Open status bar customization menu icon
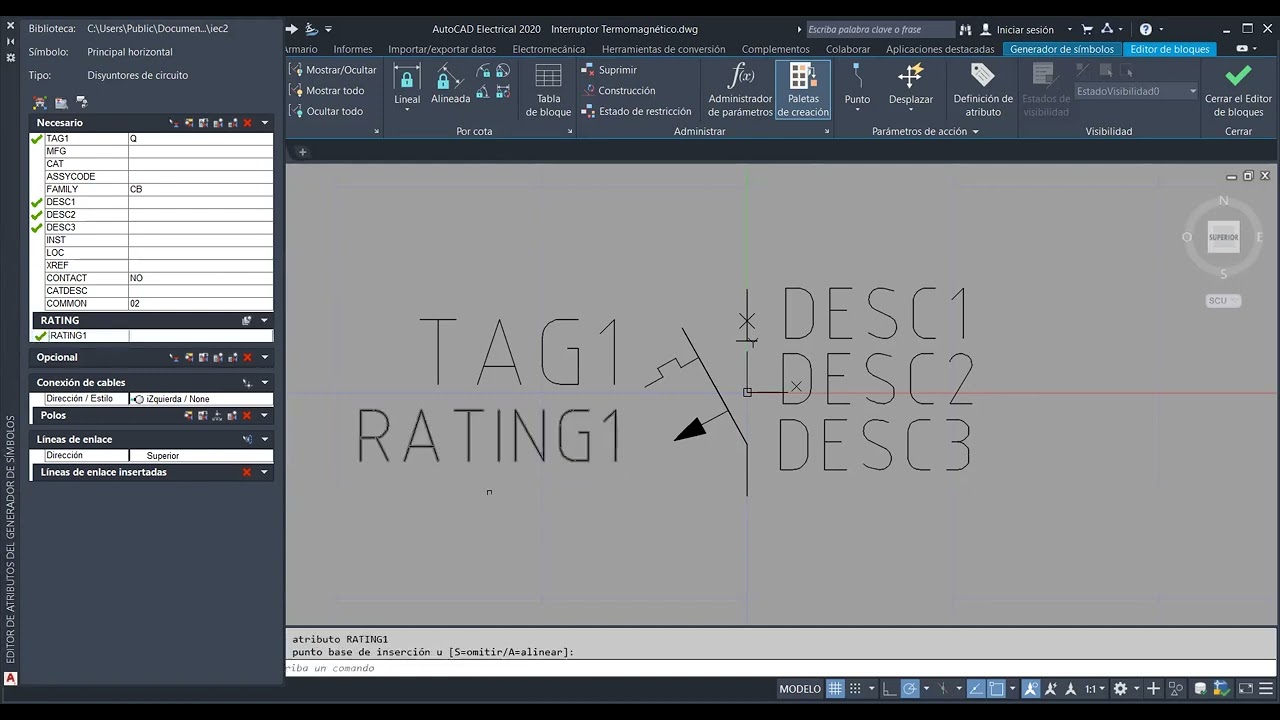The height and width of the screenshot is (720, 1280). pyautogui.click(x=1267, y=689)
